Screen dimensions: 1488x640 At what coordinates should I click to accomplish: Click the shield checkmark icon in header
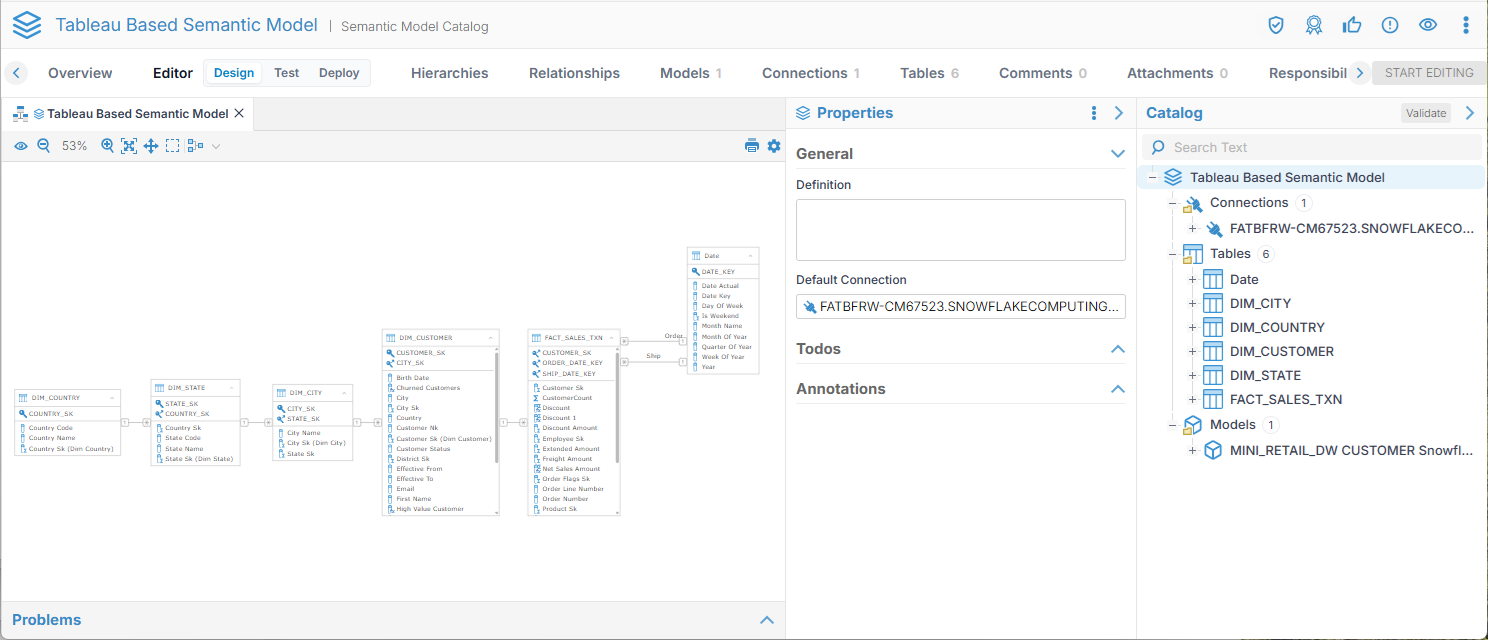pyautogui.click(x=1276, y=25)
